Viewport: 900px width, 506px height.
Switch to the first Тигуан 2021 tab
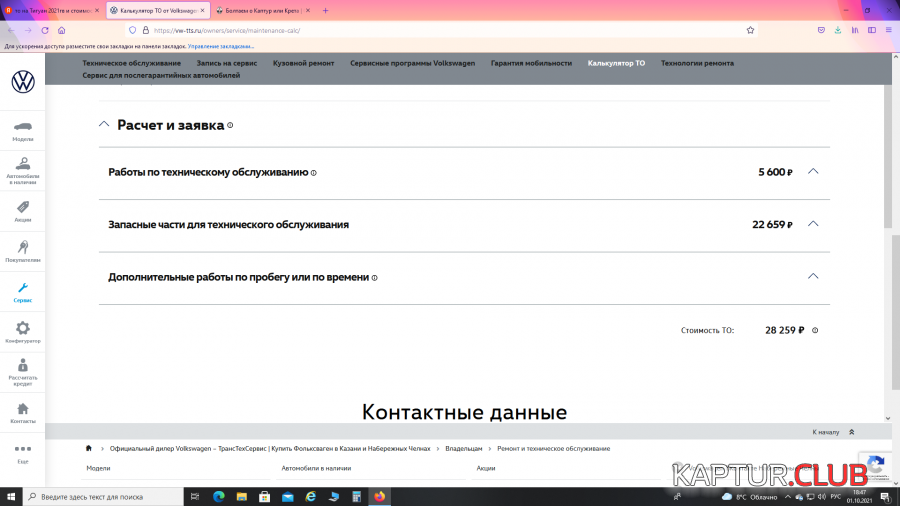(x=52, y=10)
